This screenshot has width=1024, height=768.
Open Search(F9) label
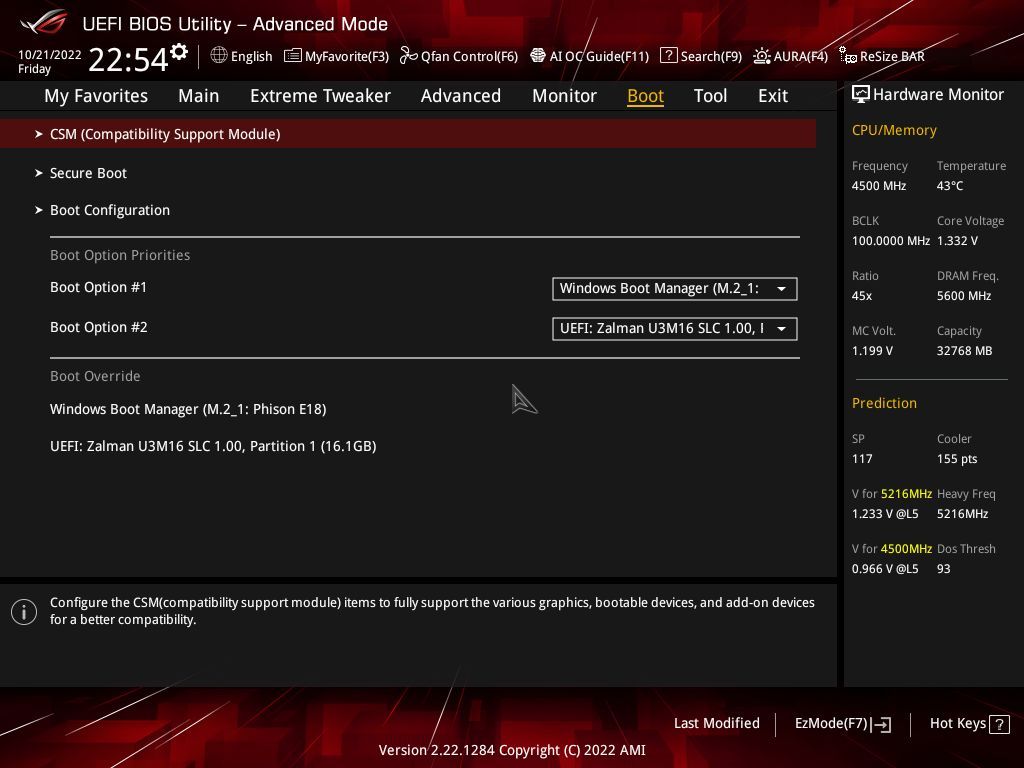pyautogui.click(x=711, y=56)
